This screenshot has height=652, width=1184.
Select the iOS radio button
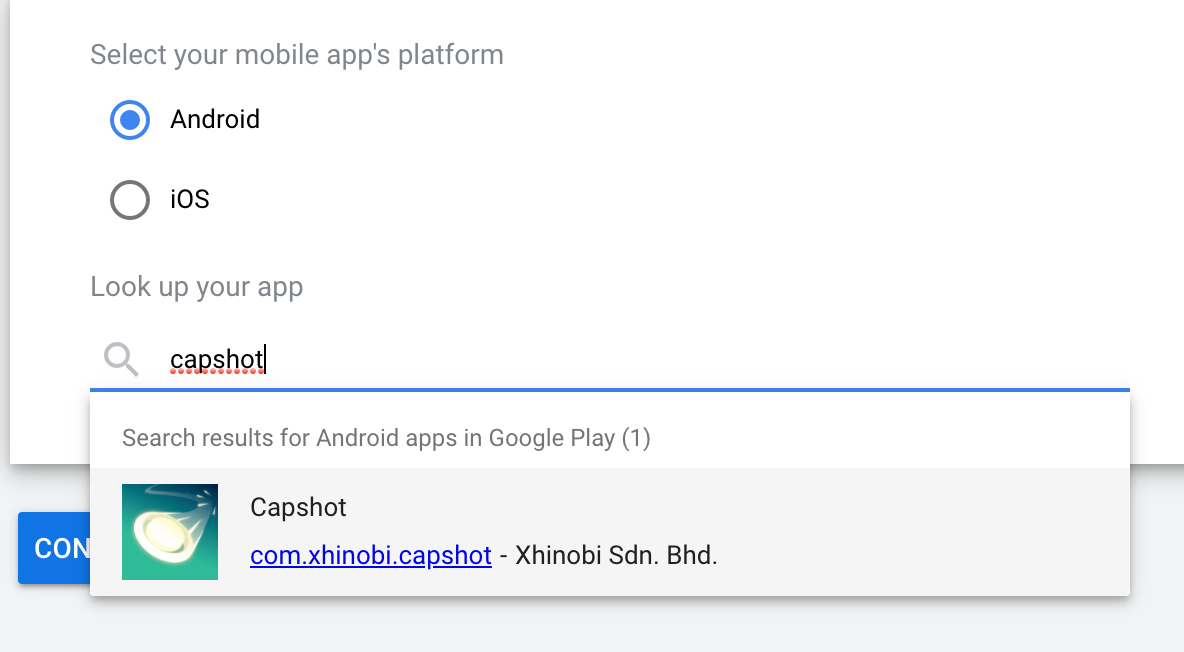point(130,200)
